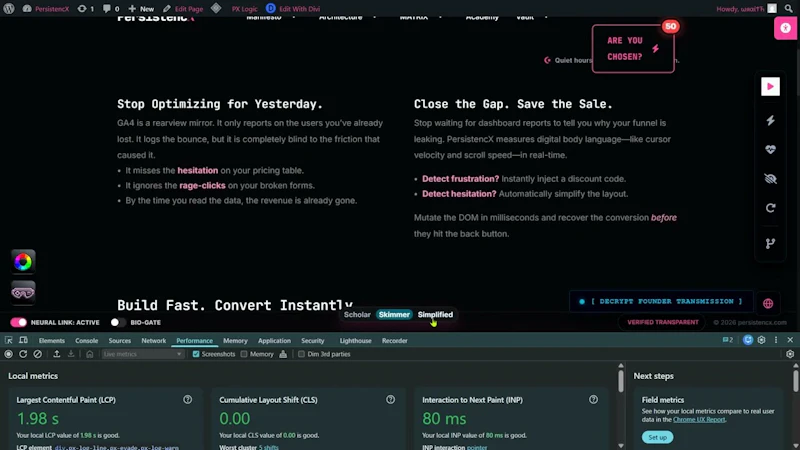The width and height of the screenshot is (800, 450).
Task: Click the diamond icon in admin bar
Action: coord(216,8)
